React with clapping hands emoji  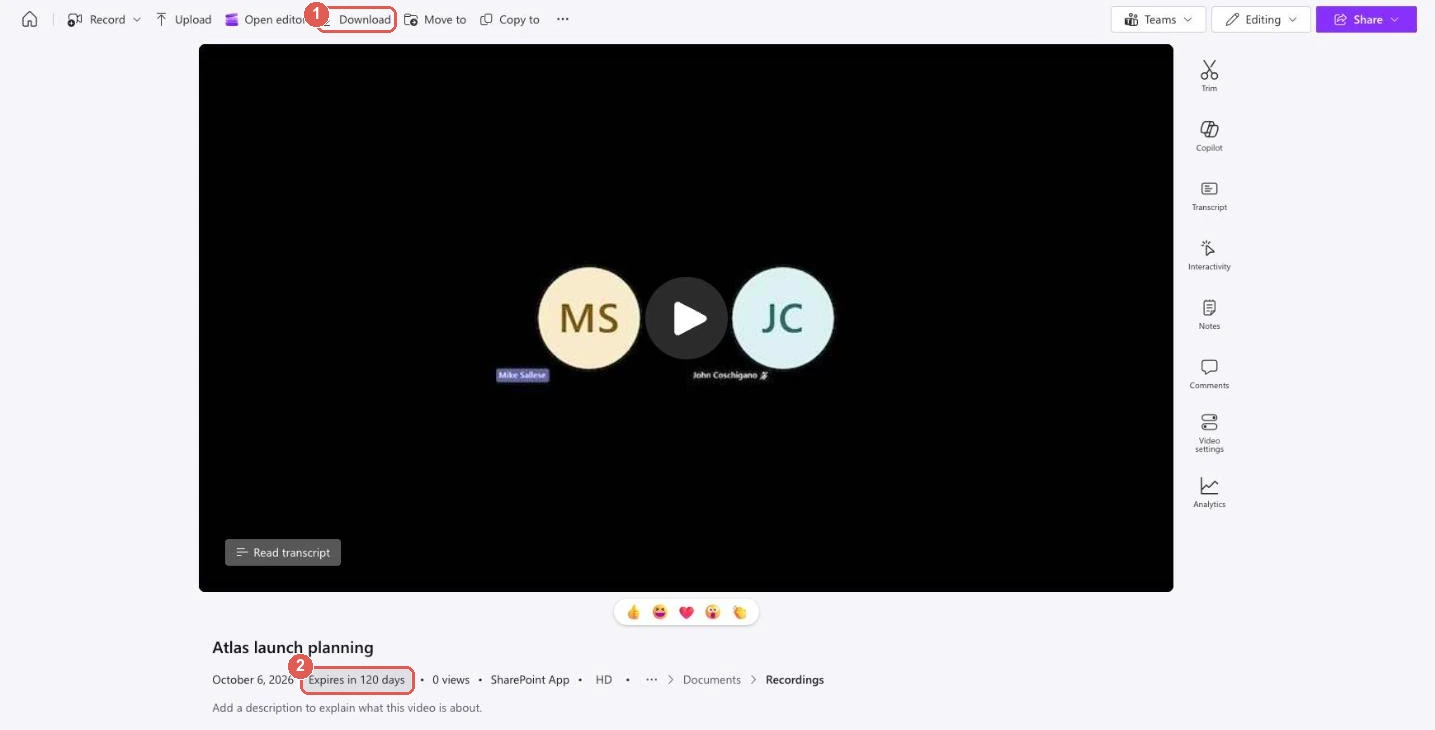pyautogui.click(x=739, y=612)
